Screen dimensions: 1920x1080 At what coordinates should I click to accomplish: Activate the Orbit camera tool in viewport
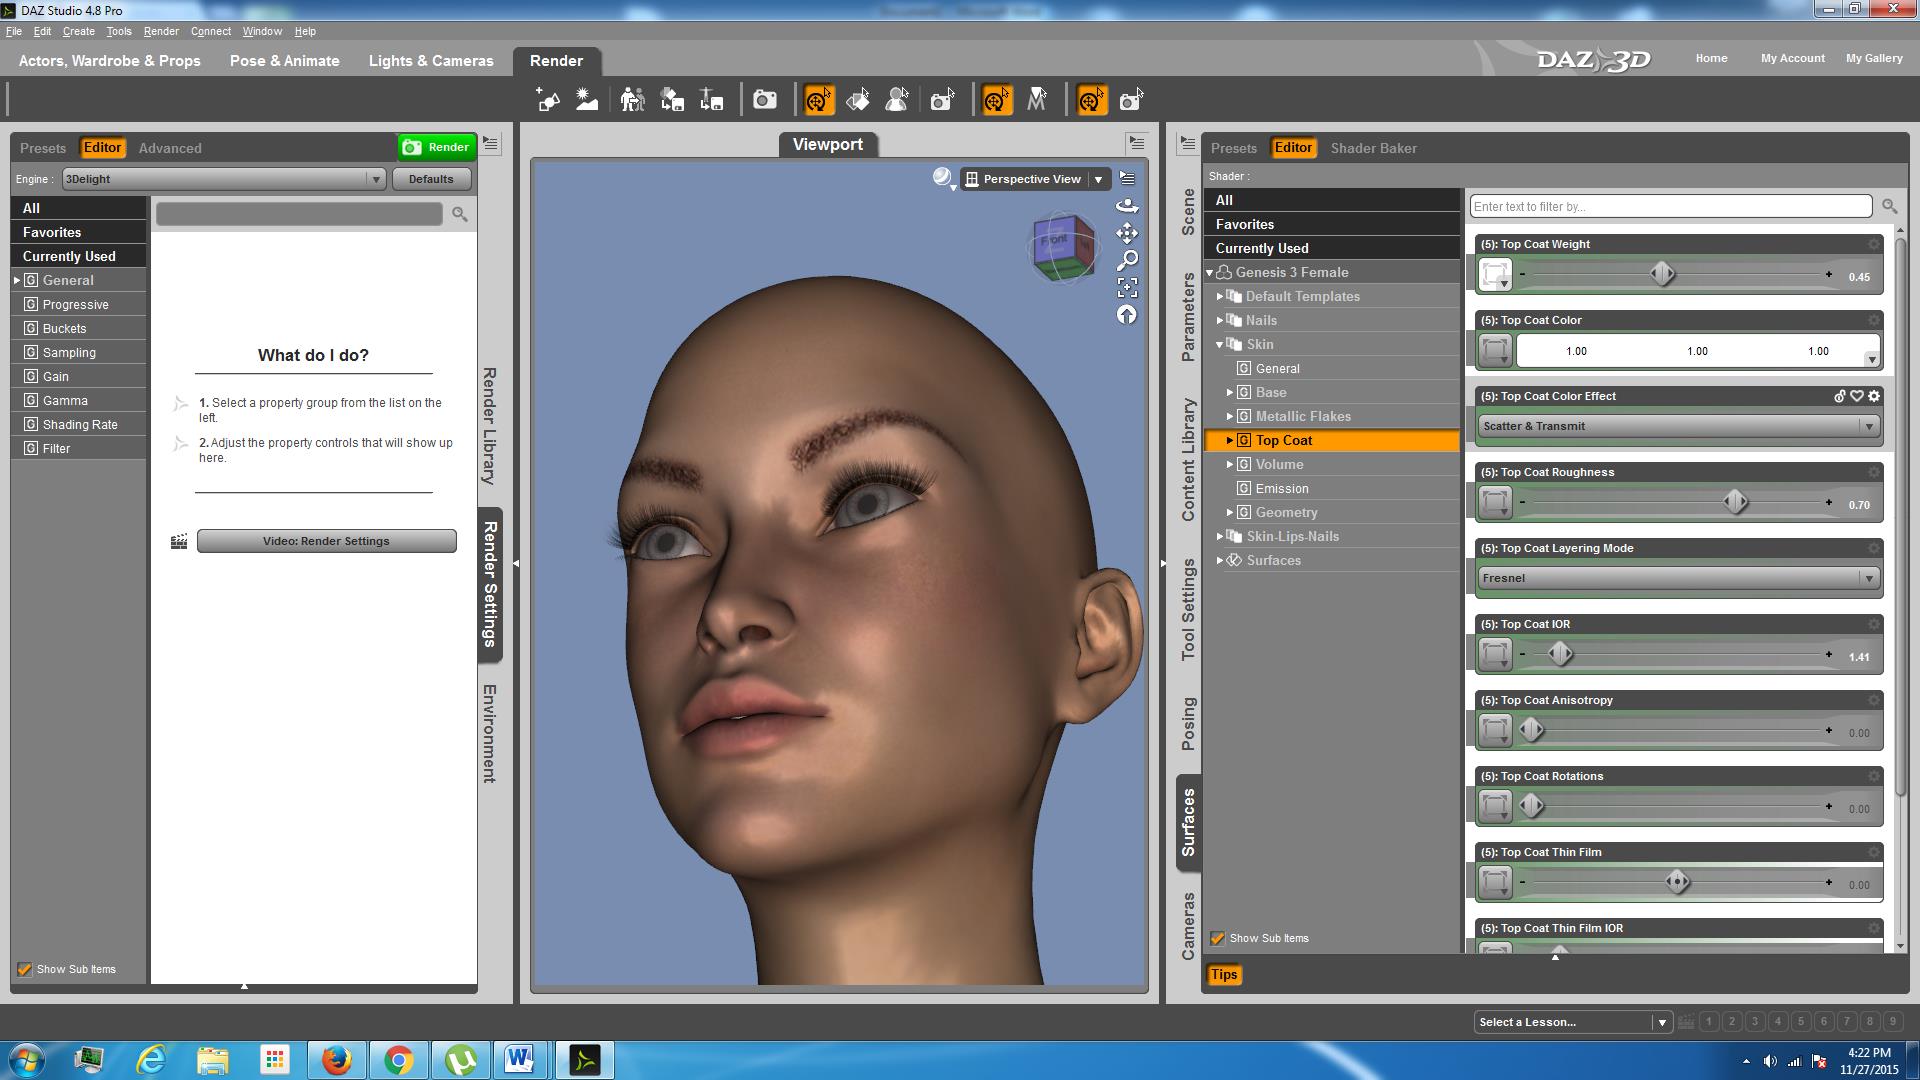(x=1127, y=206)
